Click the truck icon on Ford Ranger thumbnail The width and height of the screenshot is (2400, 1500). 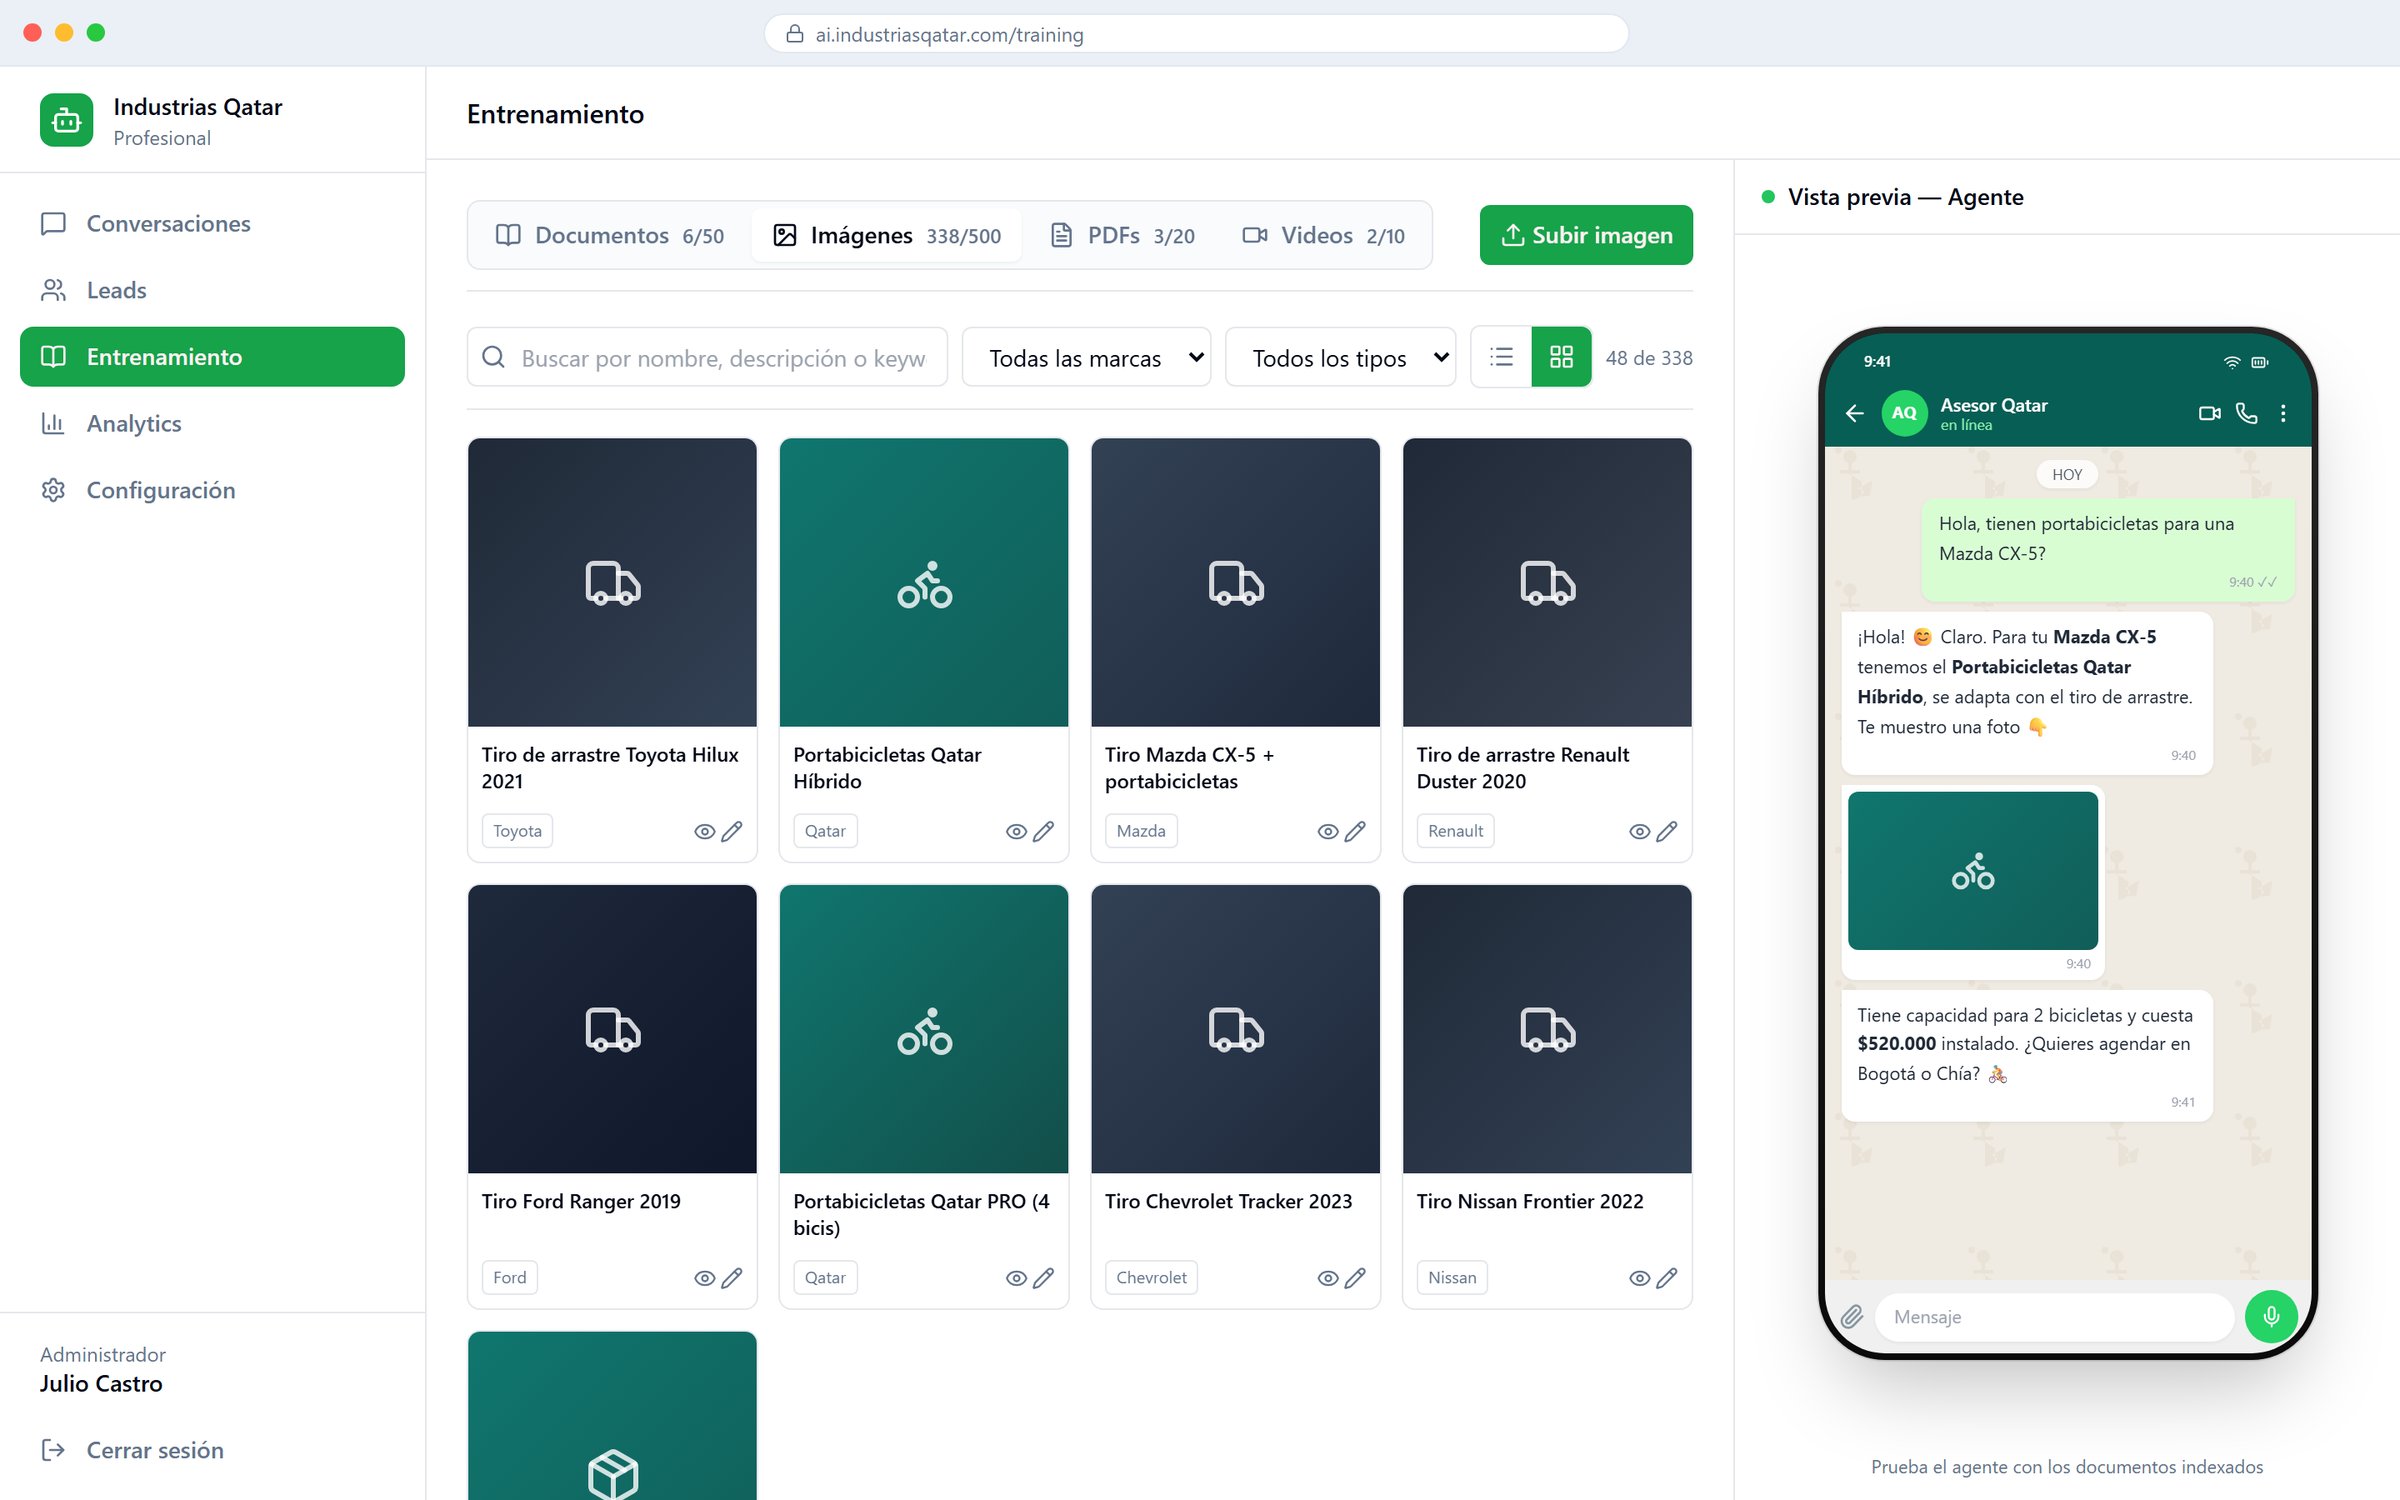[612, 1030]
